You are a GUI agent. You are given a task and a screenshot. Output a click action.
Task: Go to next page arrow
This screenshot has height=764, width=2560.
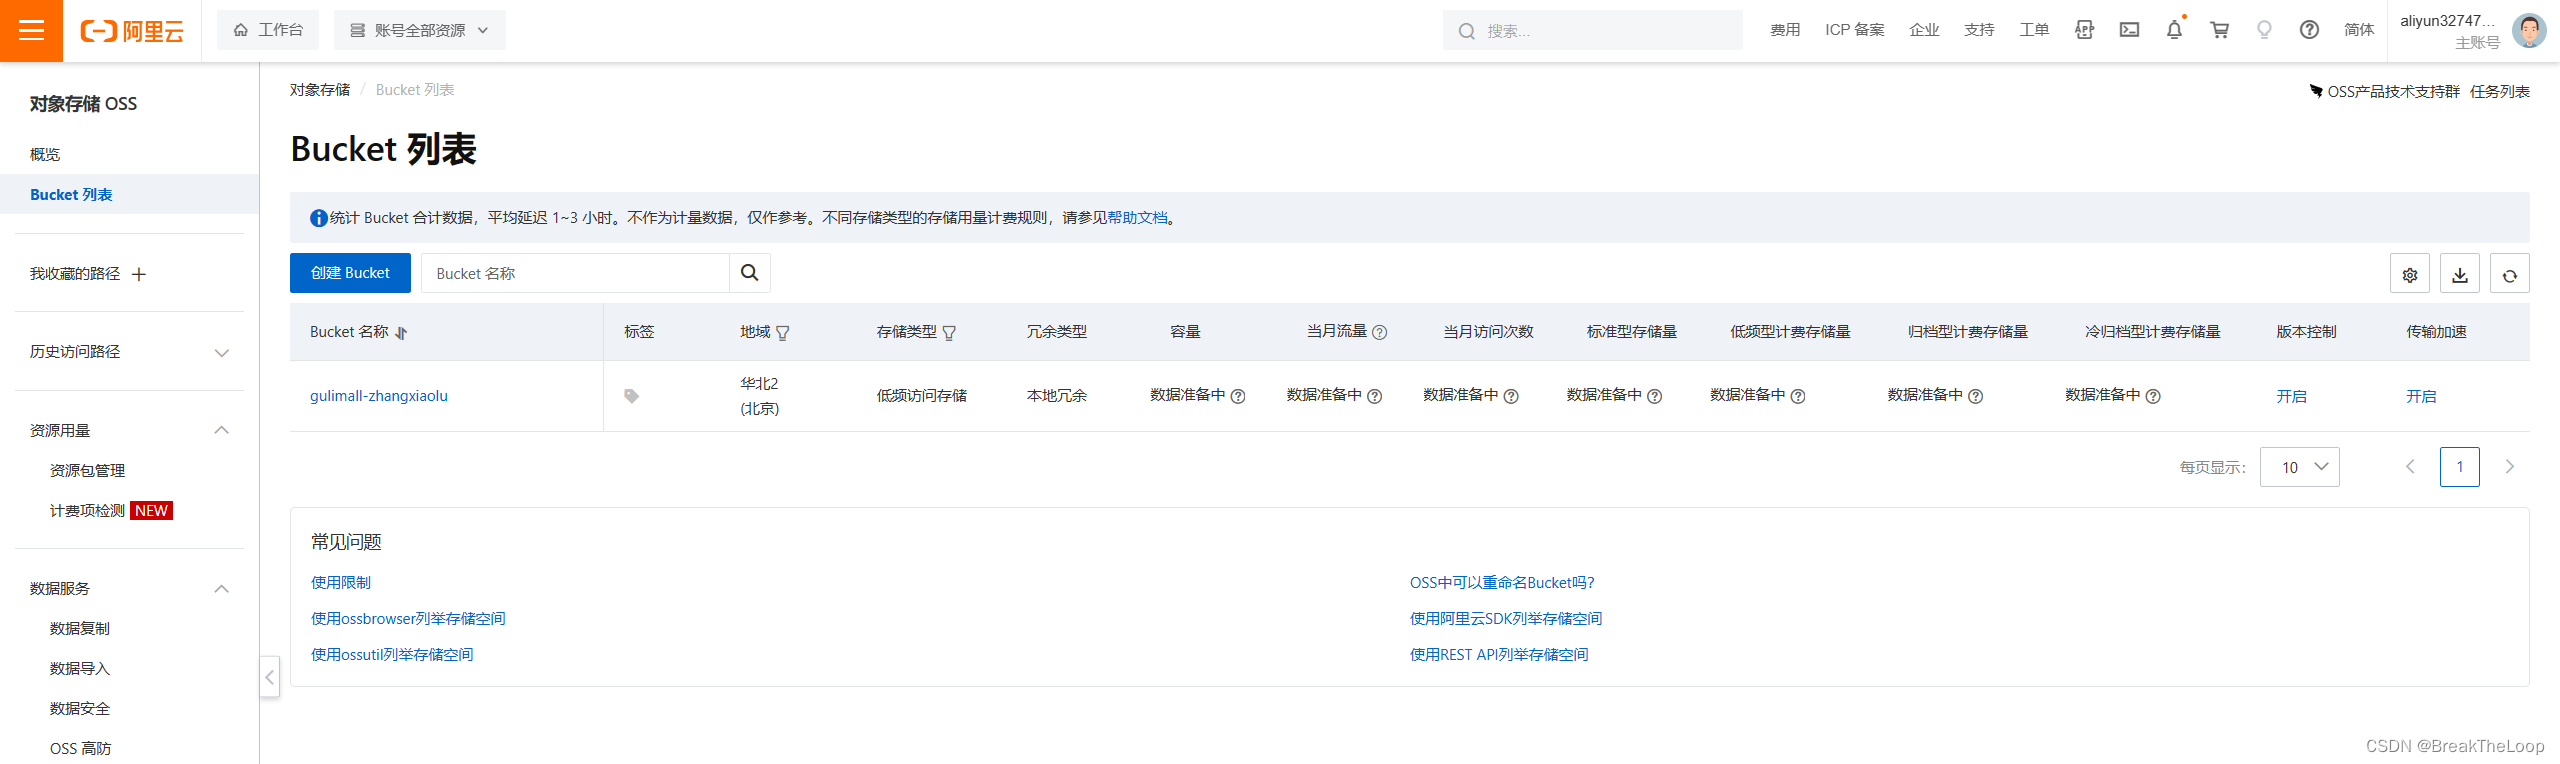[x=2509, y=467]
